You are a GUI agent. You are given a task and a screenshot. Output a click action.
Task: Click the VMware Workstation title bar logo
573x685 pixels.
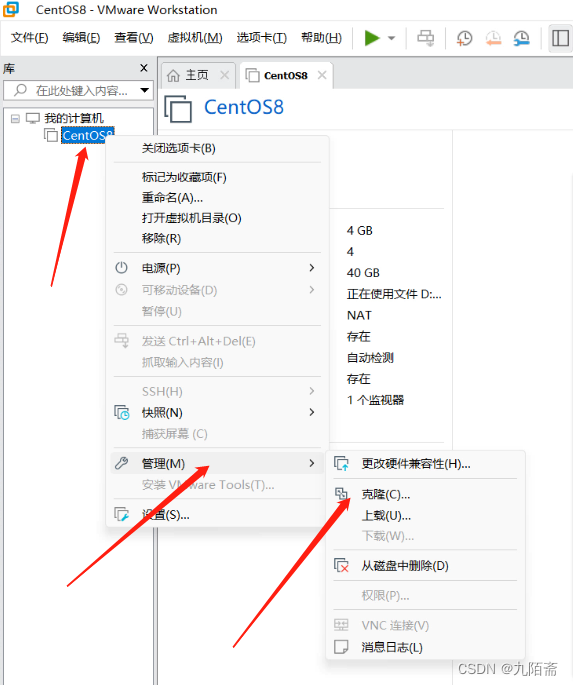10,9
